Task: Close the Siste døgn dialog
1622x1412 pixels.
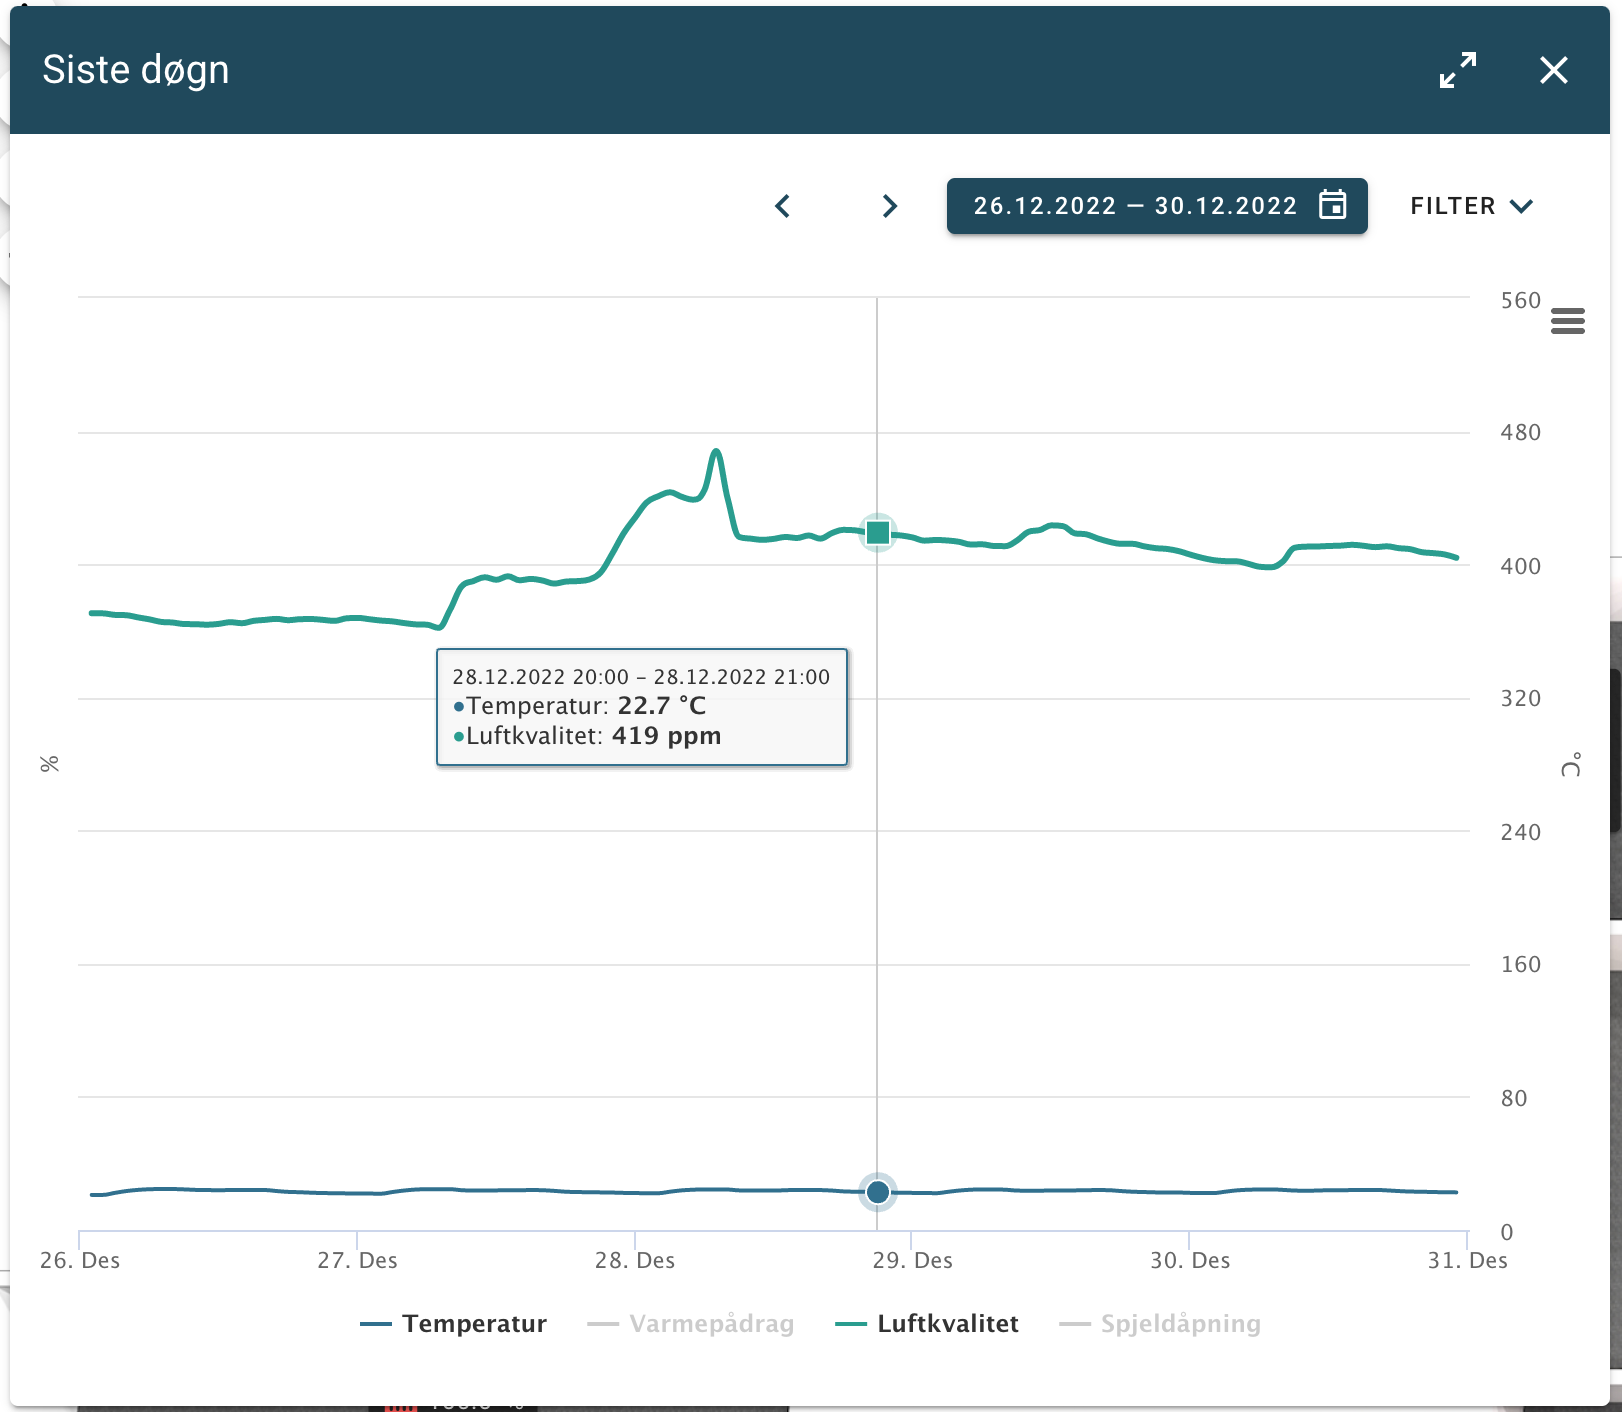Action: tap(1553, 70)
